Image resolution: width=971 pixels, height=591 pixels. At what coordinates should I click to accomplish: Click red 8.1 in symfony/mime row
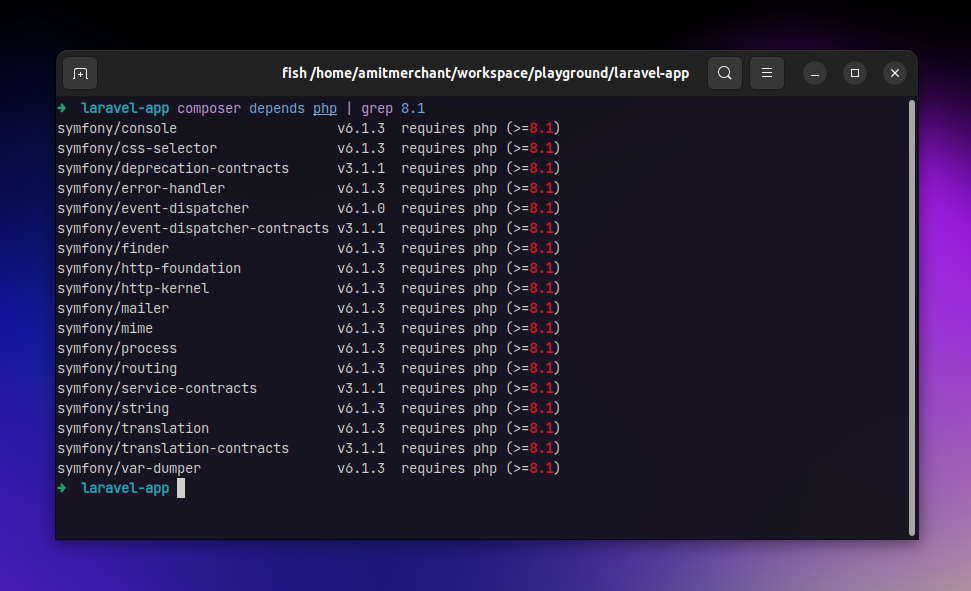point(541,328)
